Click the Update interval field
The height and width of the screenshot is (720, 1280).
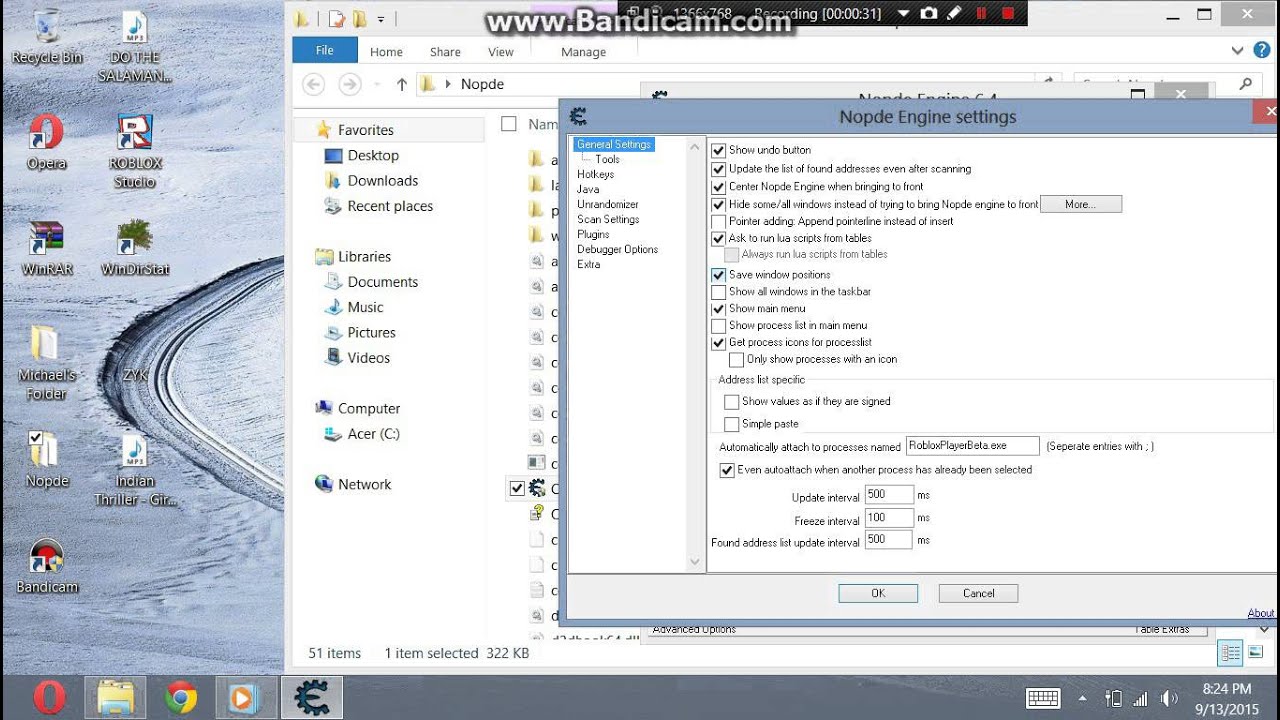pyautogui.click(x=889, y=495)
